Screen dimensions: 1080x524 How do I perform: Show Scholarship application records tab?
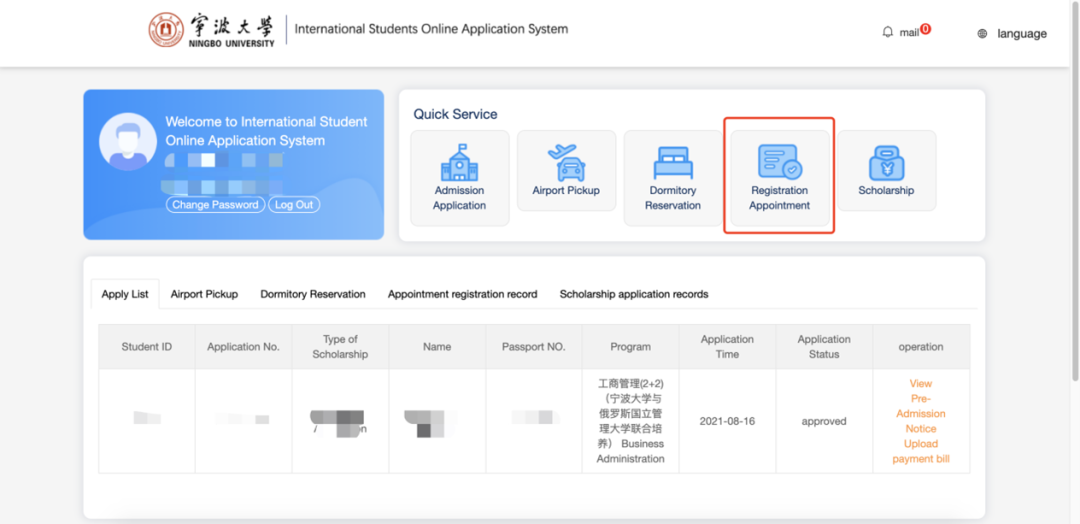(634, 294)
